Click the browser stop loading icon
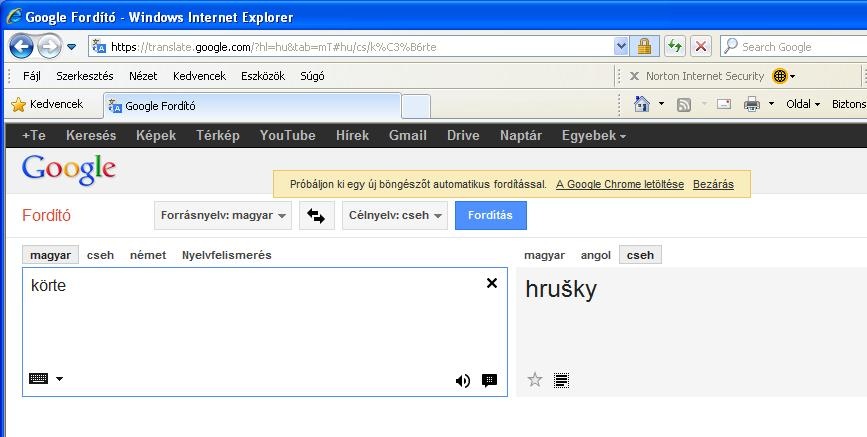 [x=701, y=46]
